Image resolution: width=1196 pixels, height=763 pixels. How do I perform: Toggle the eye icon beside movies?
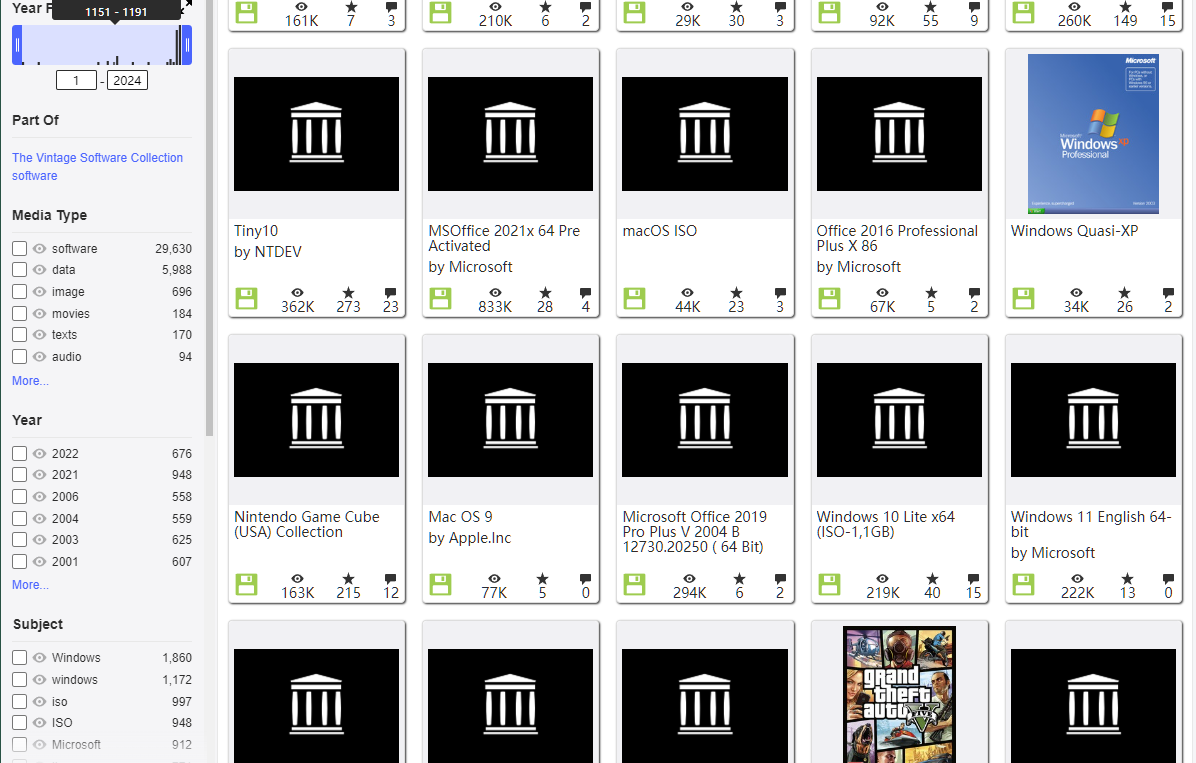pos(40,314)
